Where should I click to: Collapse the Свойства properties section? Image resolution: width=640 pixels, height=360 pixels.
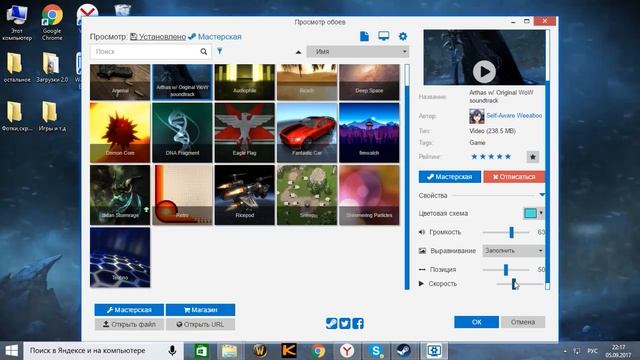[x=542, y=195]
